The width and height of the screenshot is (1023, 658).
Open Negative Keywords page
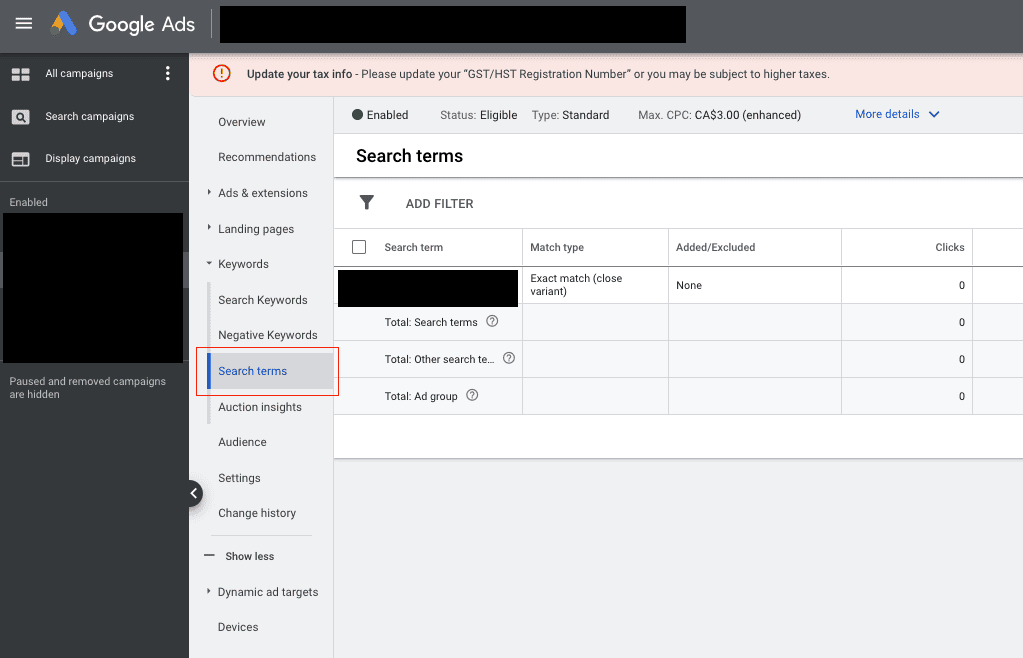[268, 335]
